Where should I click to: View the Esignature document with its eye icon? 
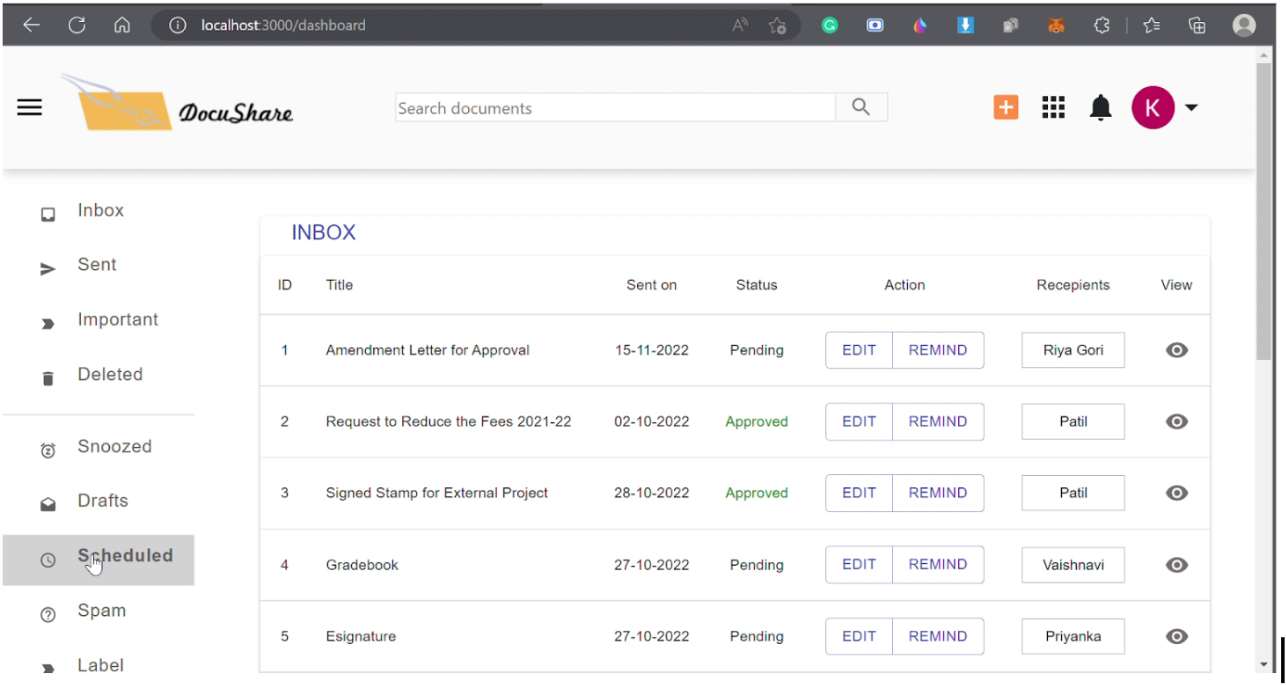point(1176,636)
